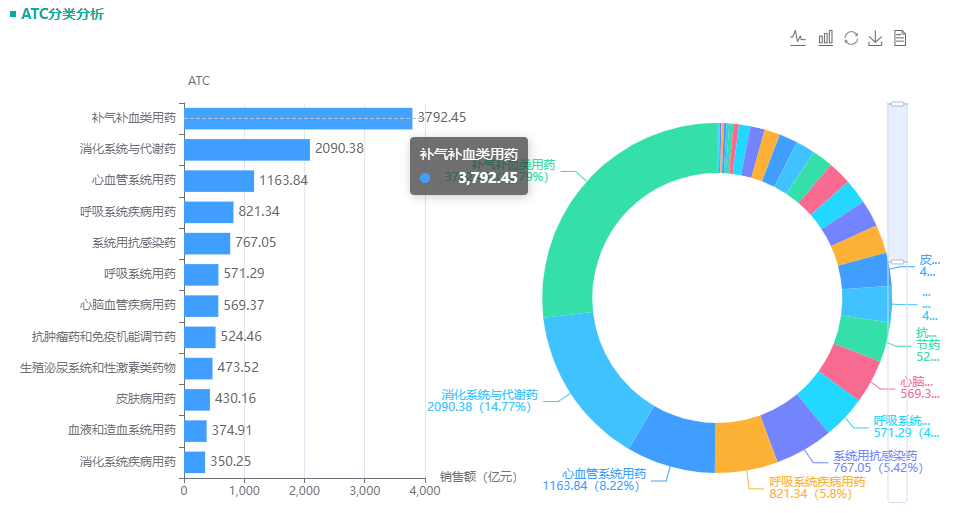Download the chart as image
The width and height of the screenshot is (955, 513).
(x=875, y=38)
